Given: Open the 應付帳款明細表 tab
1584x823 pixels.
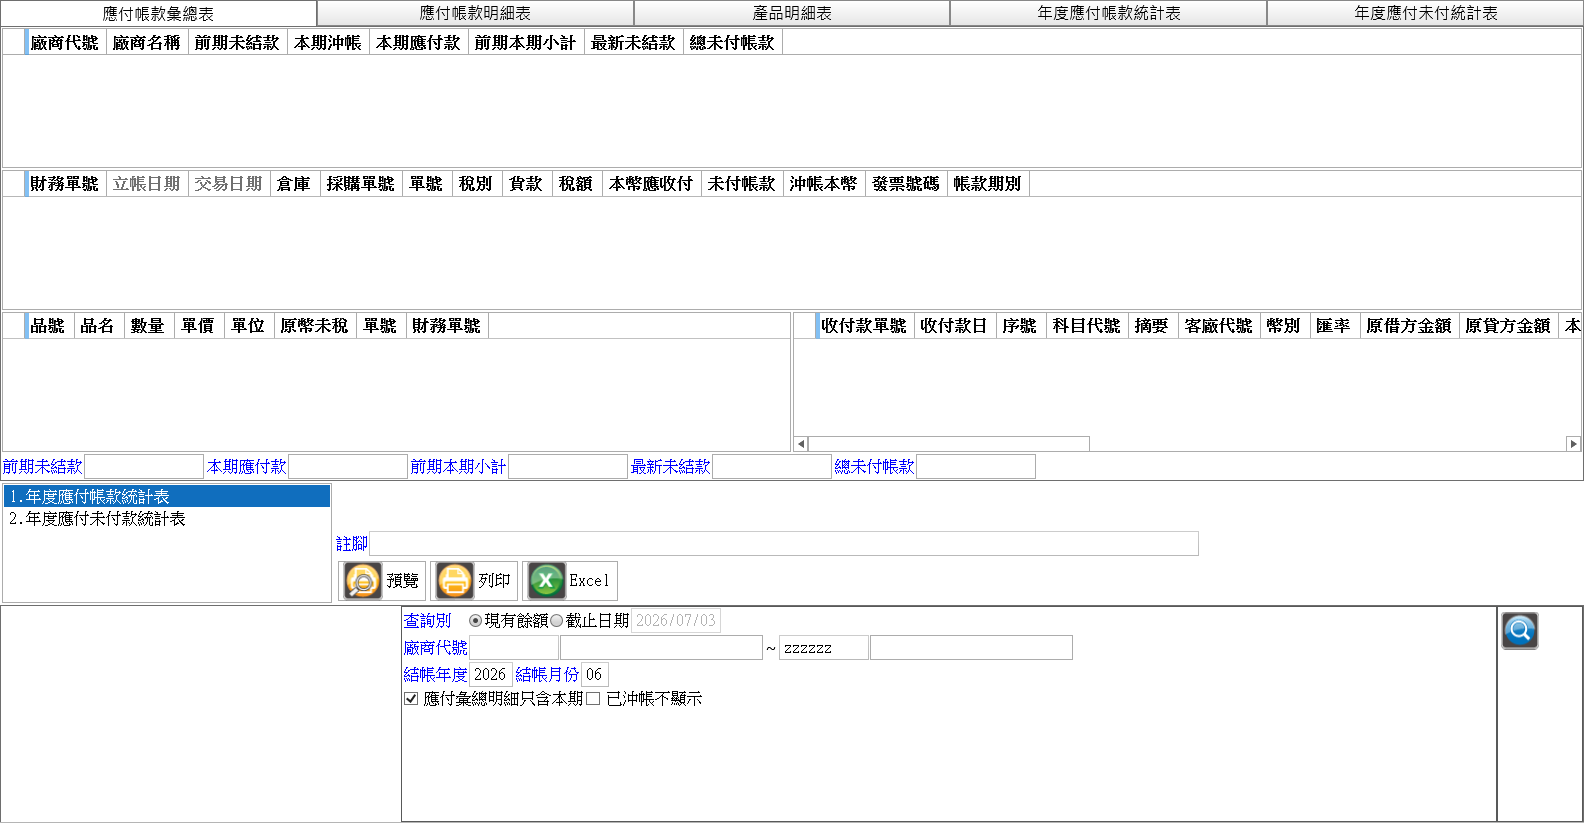Looking at the screenshot, I should click(475, 13).
